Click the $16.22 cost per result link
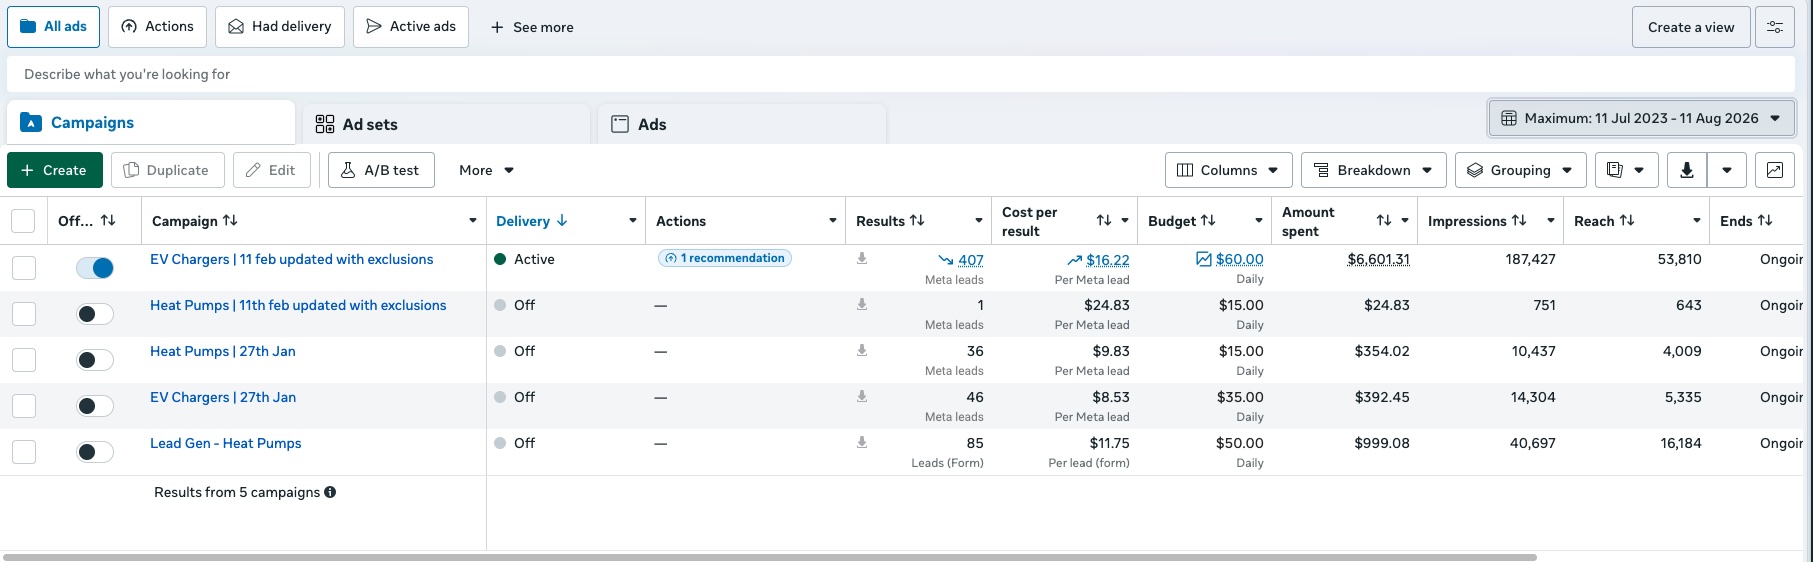The height and width of the screenshot is (562, 1813). 1108,260
